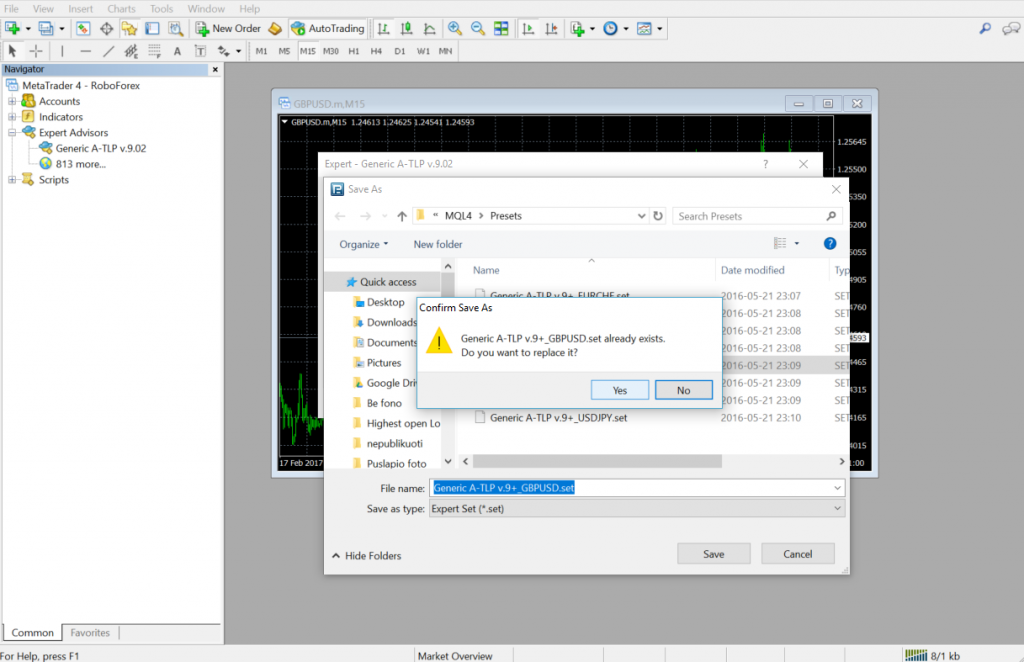Switch to the M5 timeframe
This screenshot has width=1024, height=662.
tap(284, 51)
